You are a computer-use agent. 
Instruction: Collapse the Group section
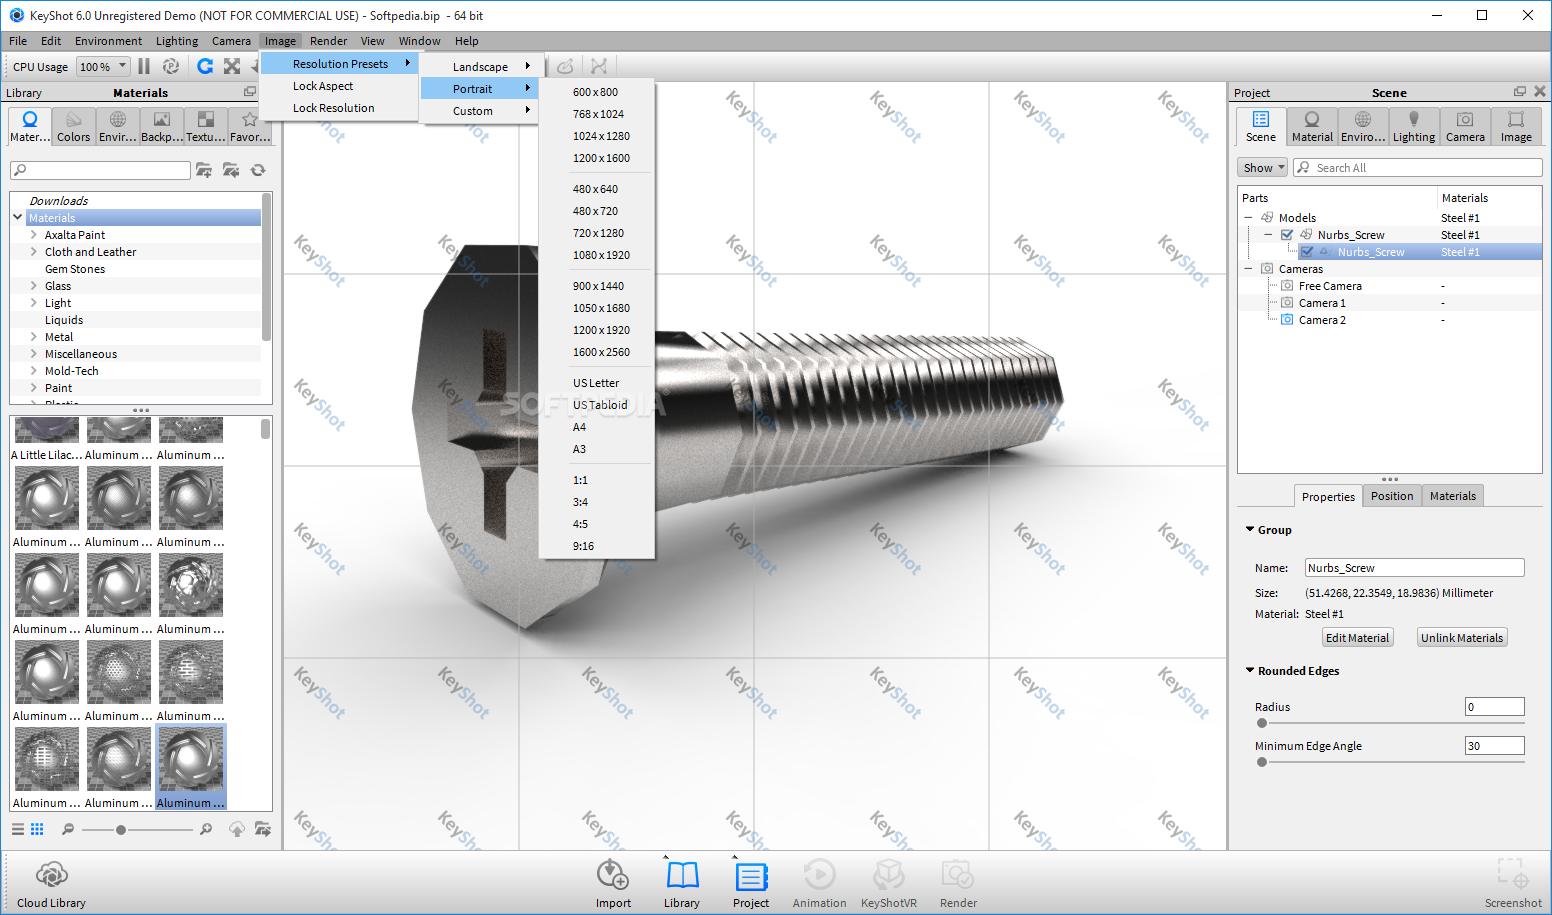(x=1250, y=529)
